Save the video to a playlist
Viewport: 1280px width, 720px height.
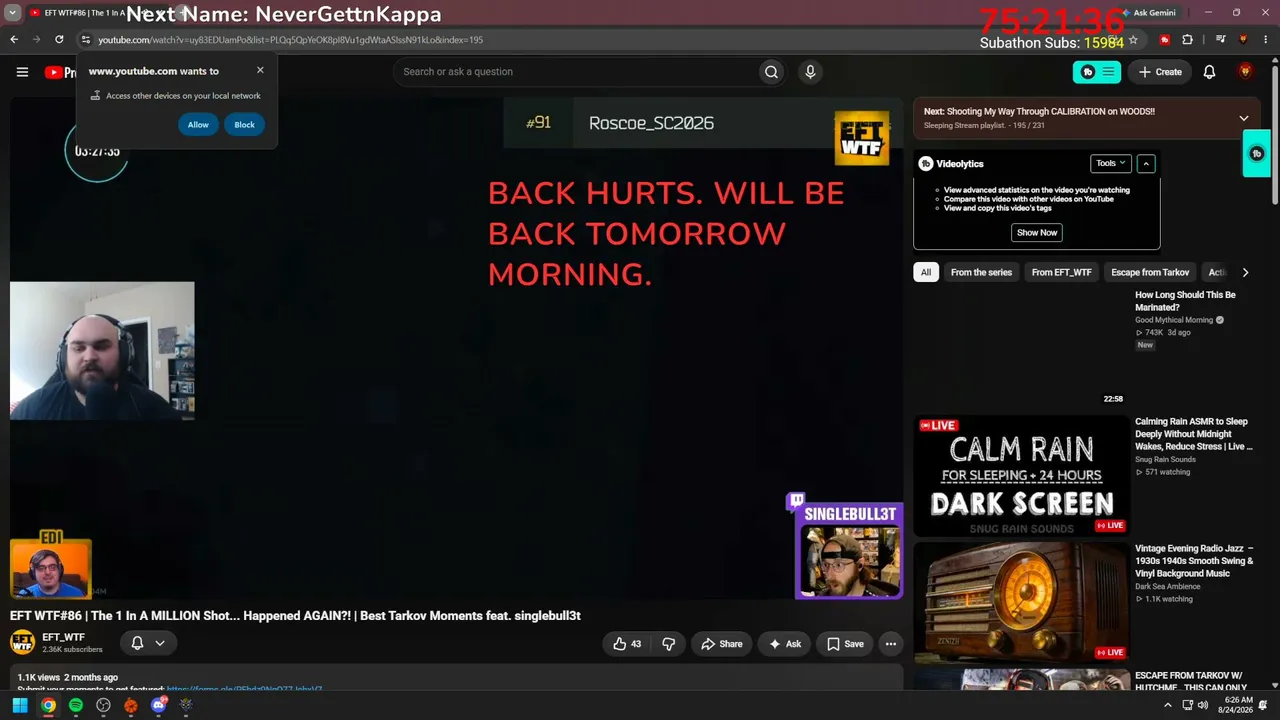pos(845,644)
